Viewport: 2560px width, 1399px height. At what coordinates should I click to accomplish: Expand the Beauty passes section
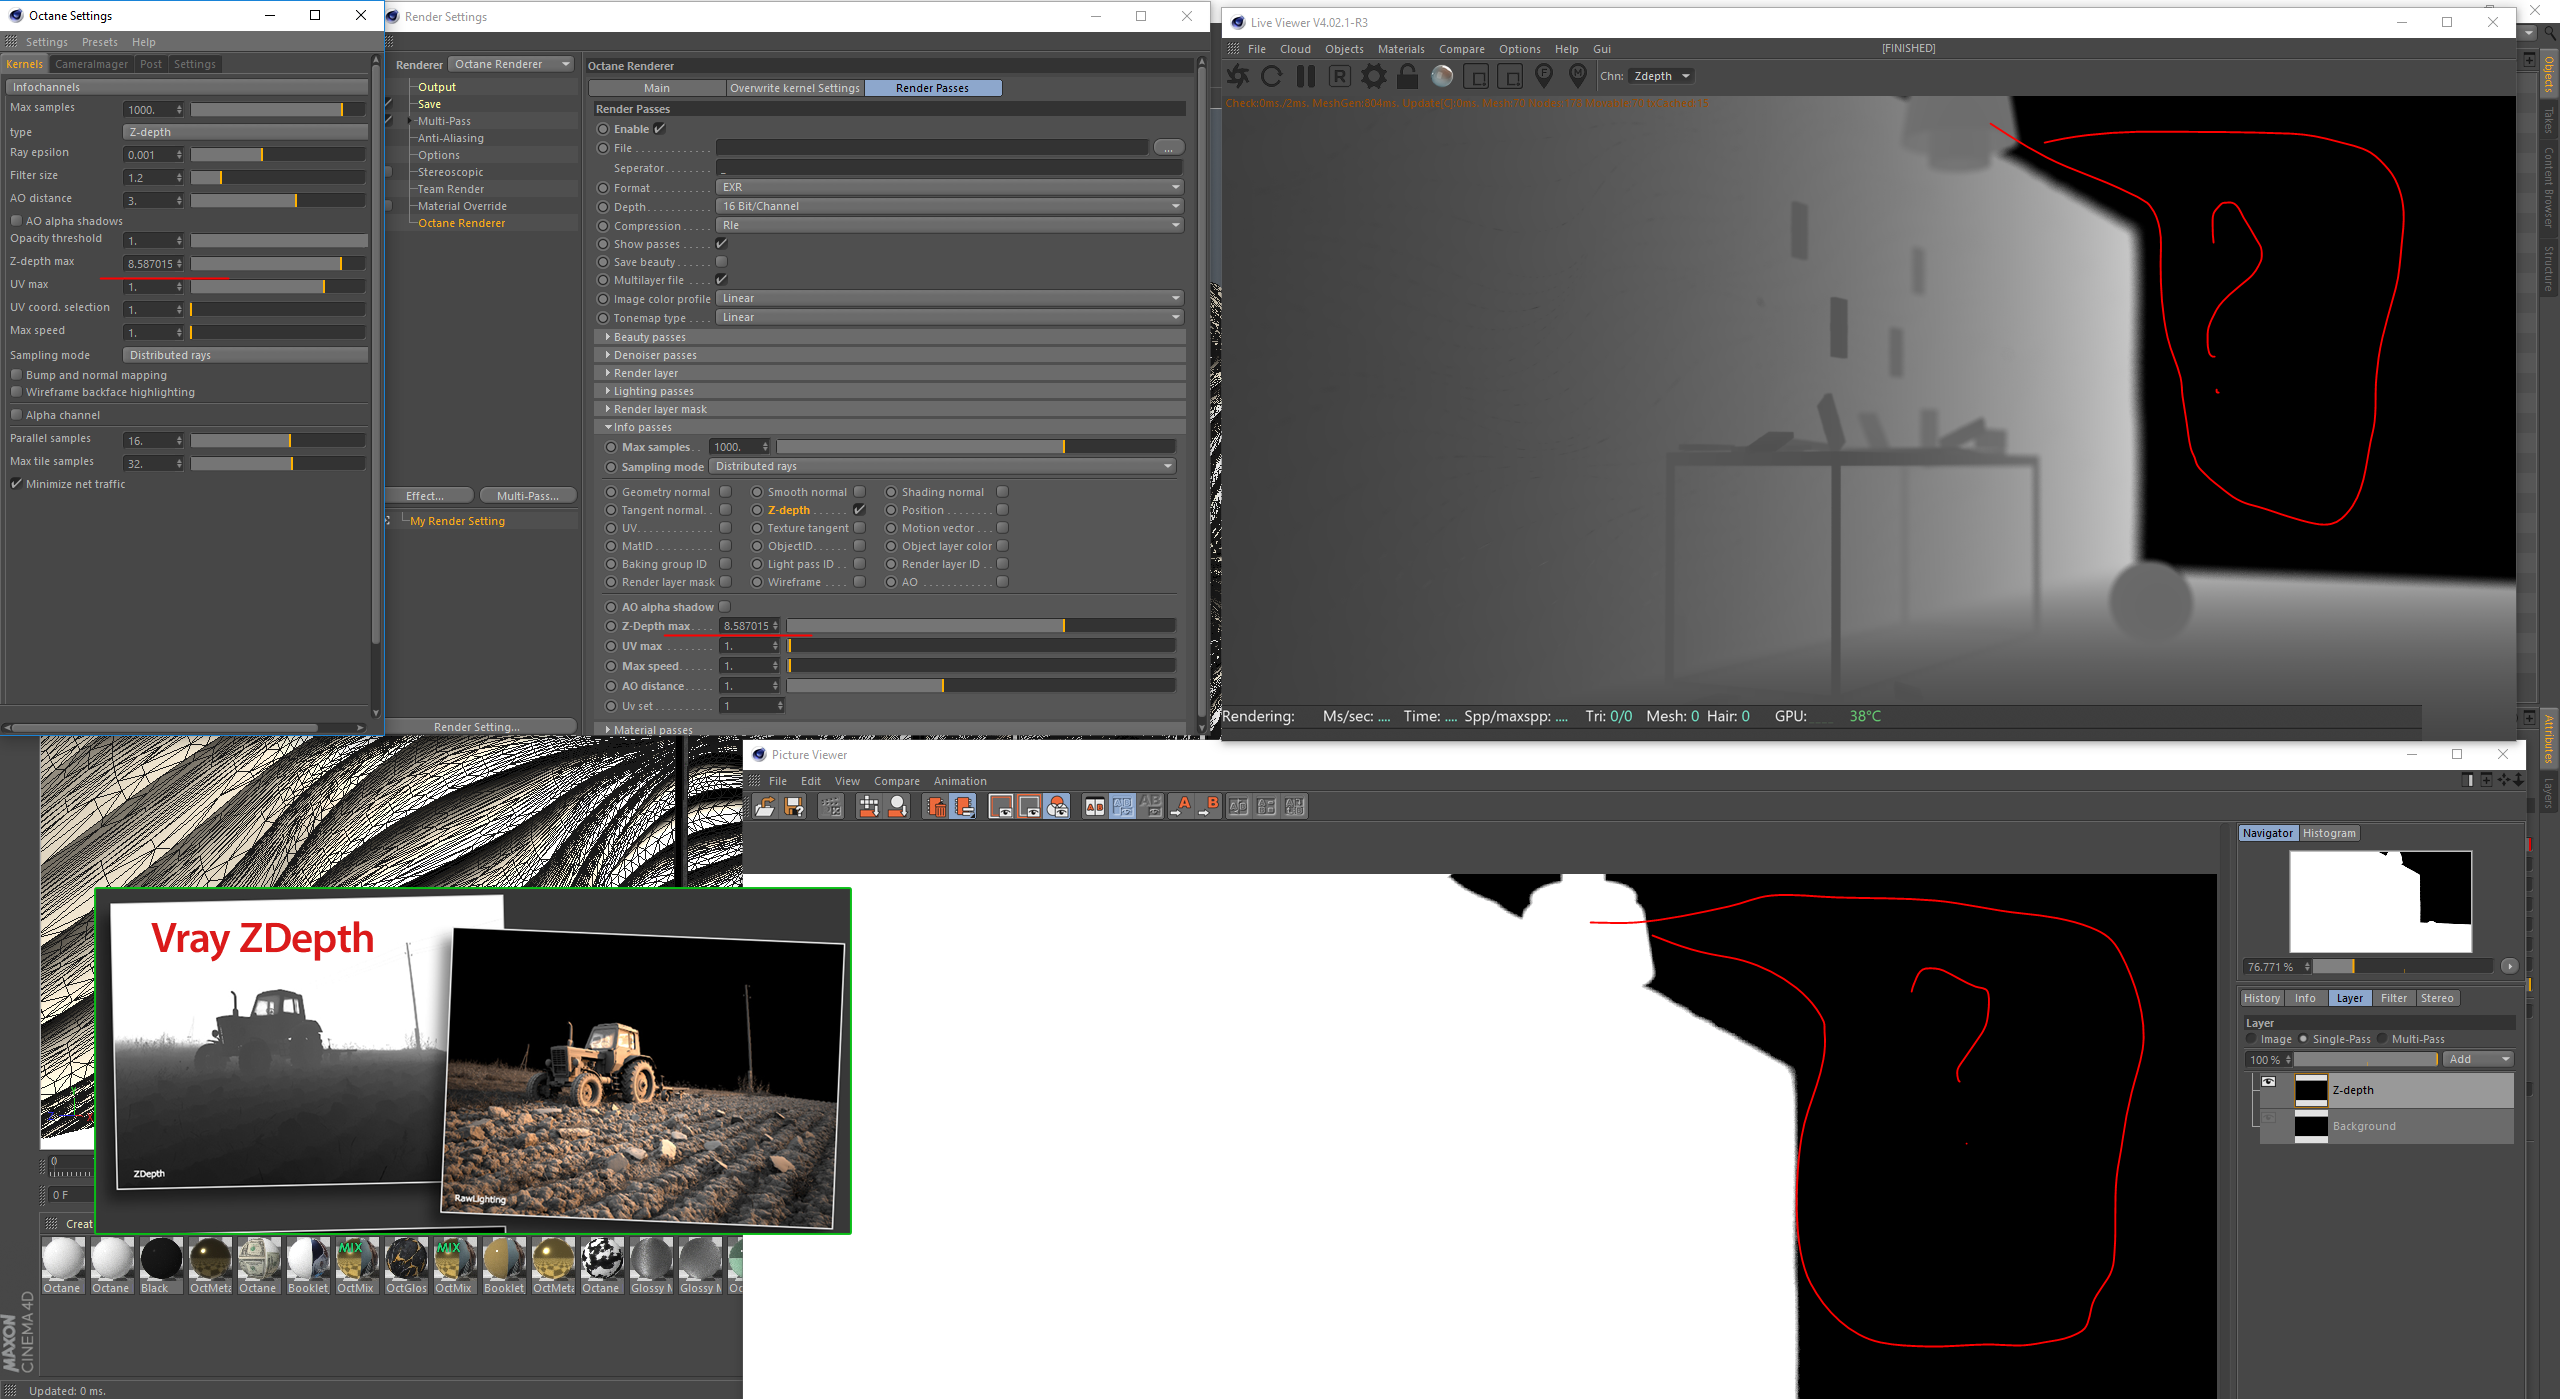click(x=608, y=337)
